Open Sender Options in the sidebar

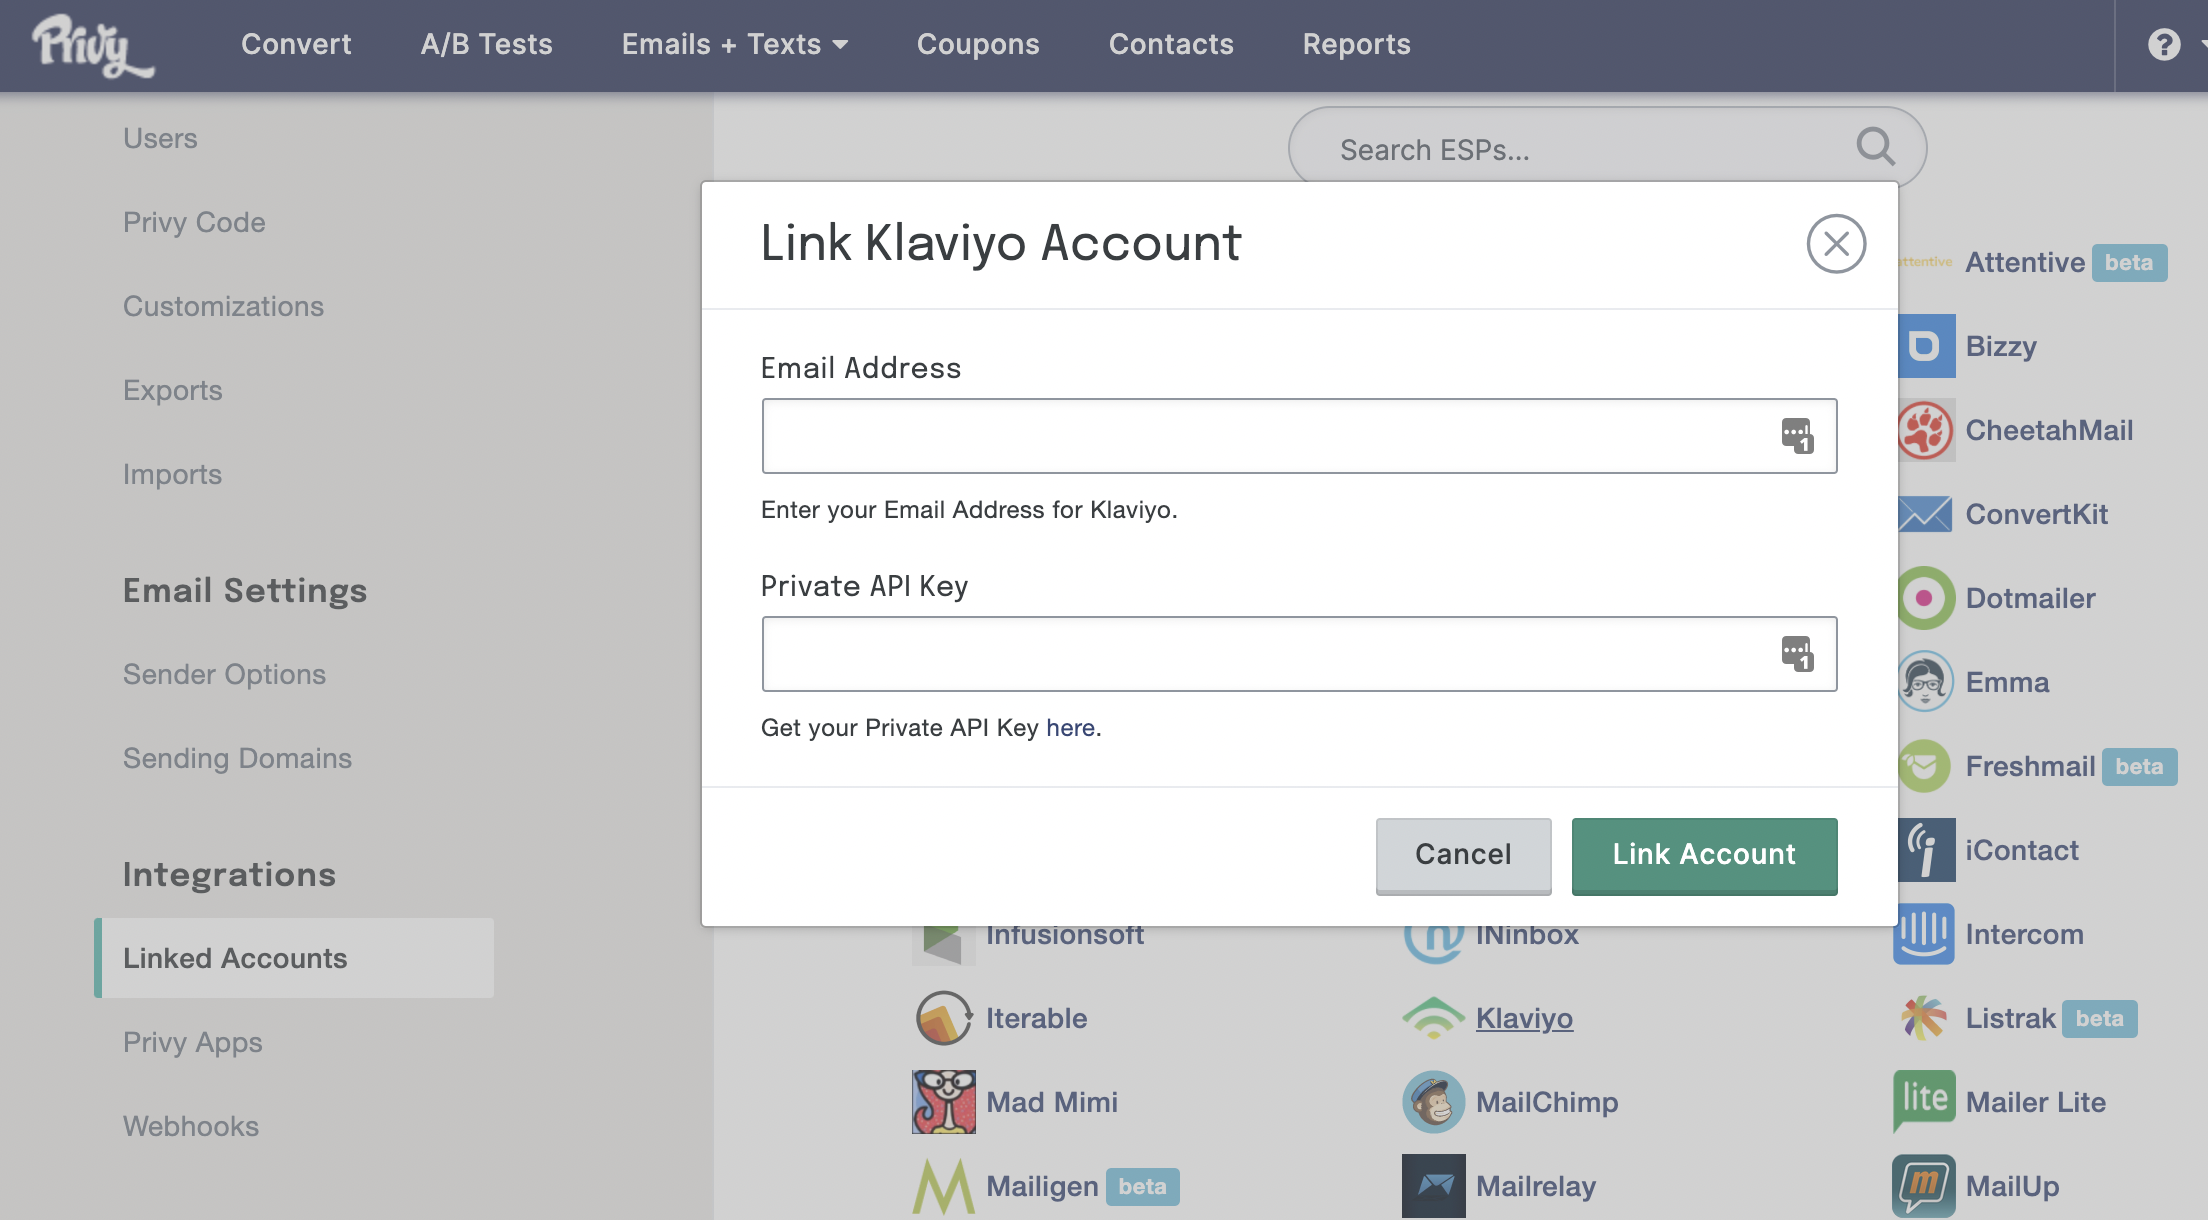pyautogui.click(x=224, y=674)
